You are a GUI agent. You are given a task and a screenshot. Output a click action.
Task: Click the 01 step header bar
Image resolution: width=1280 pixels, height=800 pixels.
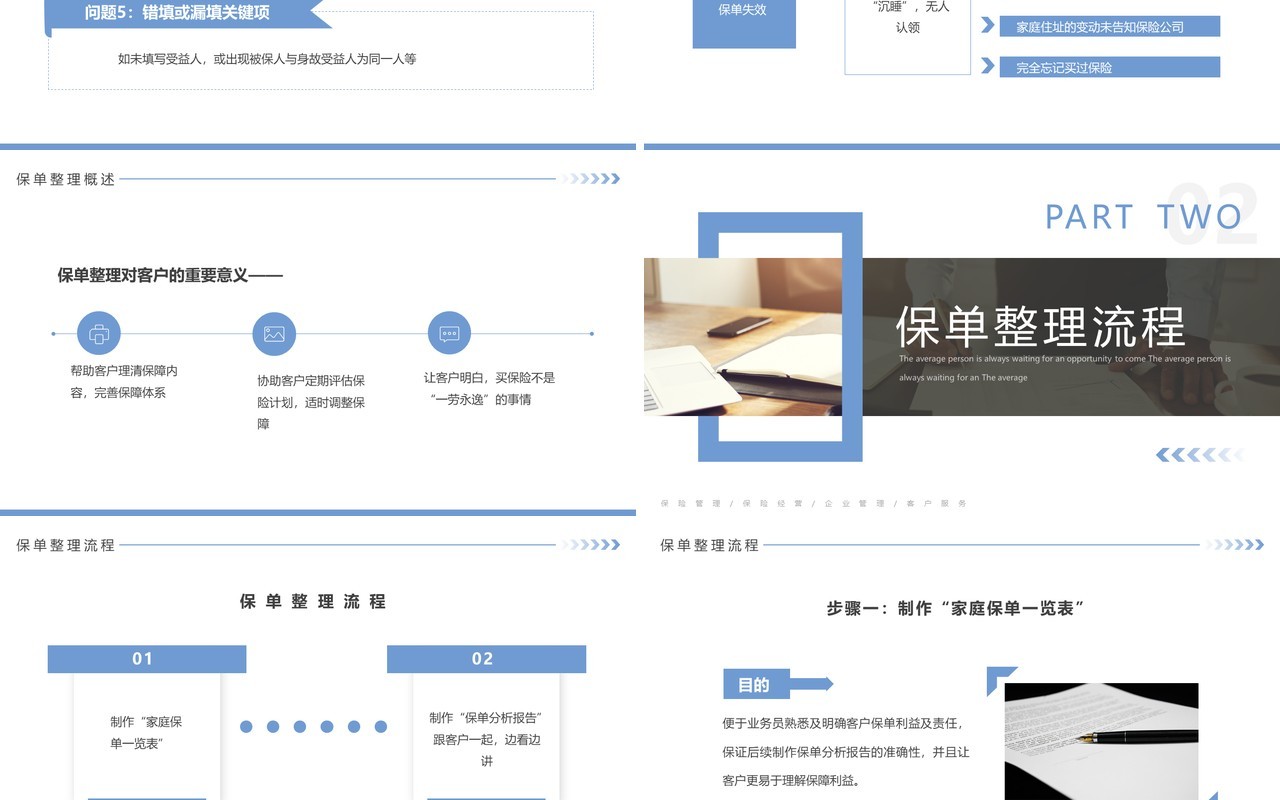[x=147, y=659]
